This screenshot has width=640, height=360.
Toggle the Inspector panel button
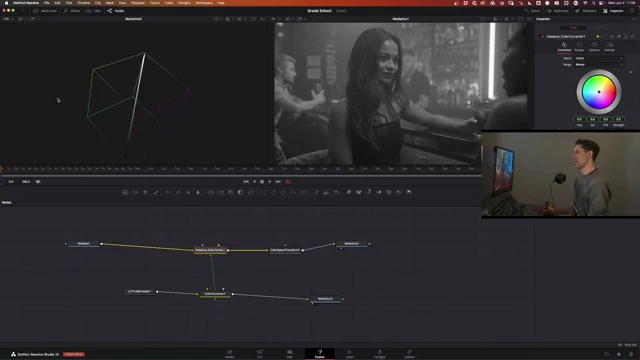click(x=613, y=11)
